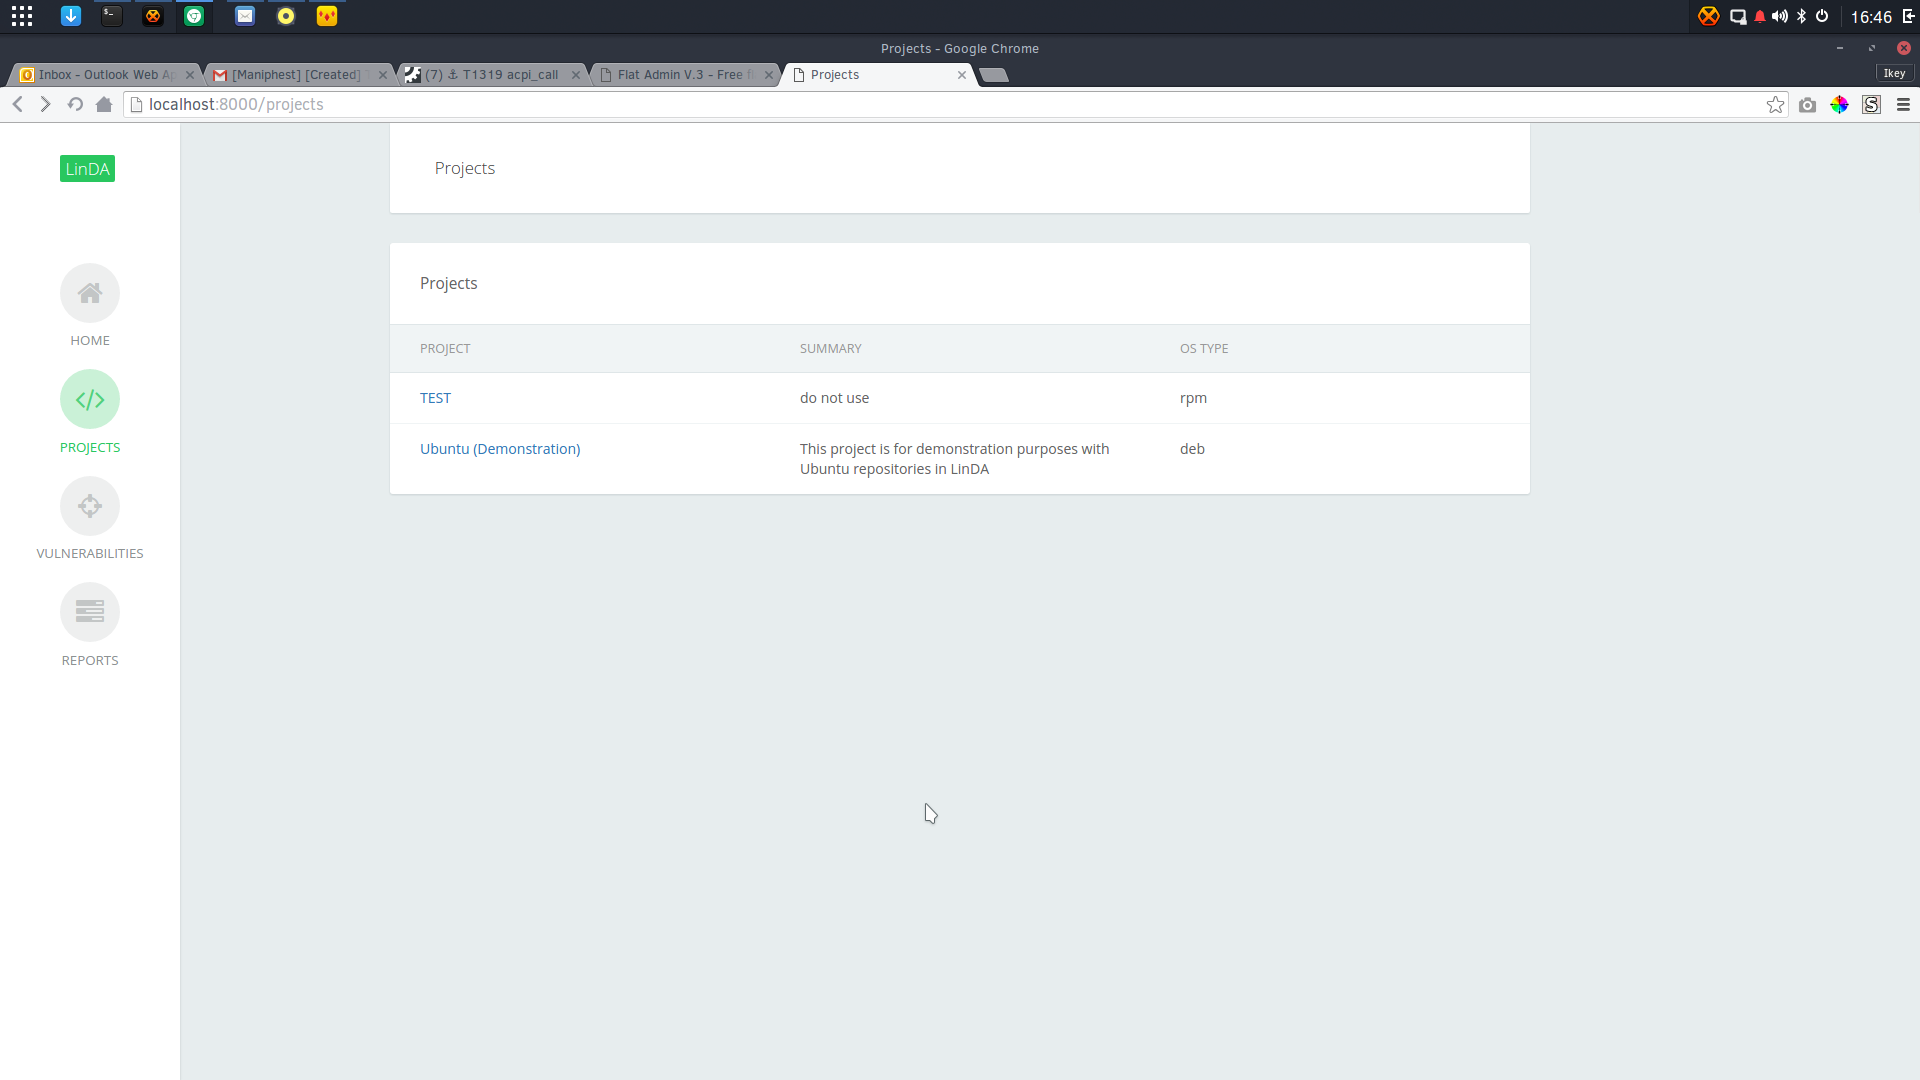1920x1080 pixels.
Task: Click the colorful pinwheel extension icon
Action: pos(1839,105)
